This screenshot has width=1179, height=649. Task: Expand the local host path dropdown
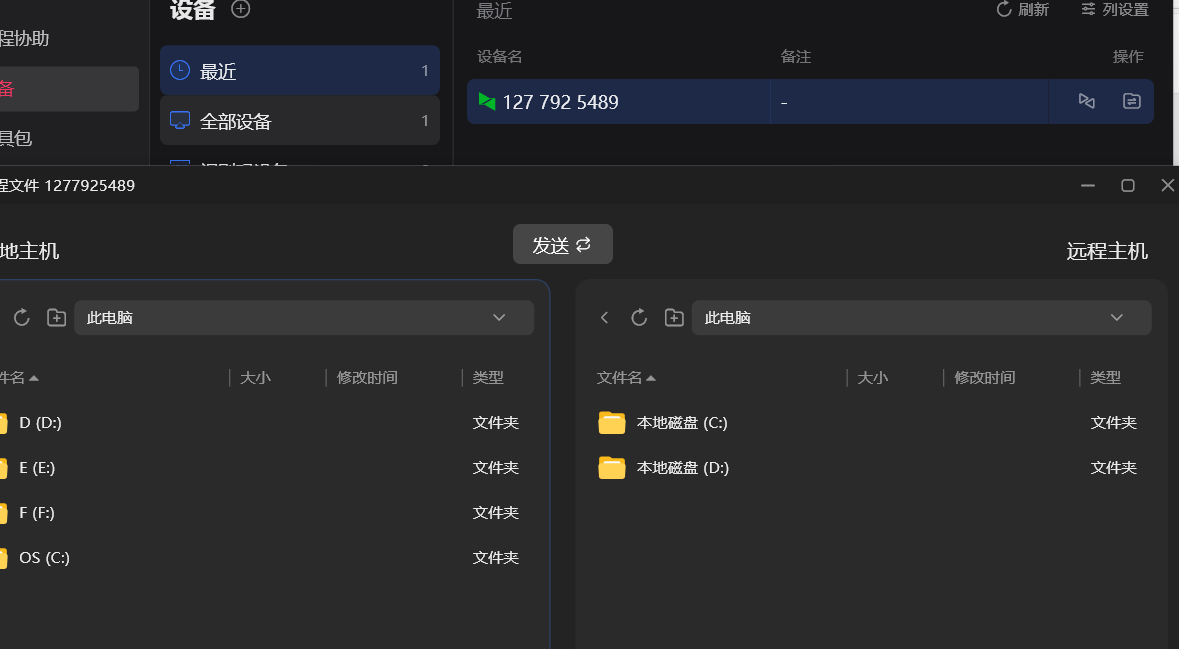pos(499,318)
